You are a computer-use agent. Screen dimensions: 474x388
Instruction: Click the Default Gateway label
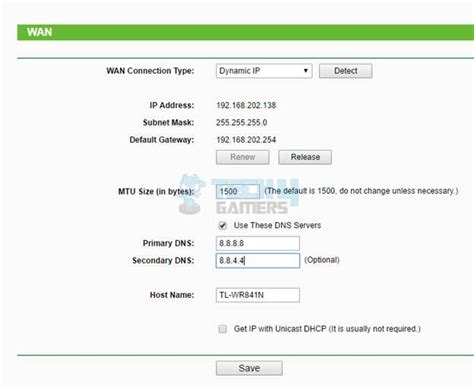click(162, 140)
